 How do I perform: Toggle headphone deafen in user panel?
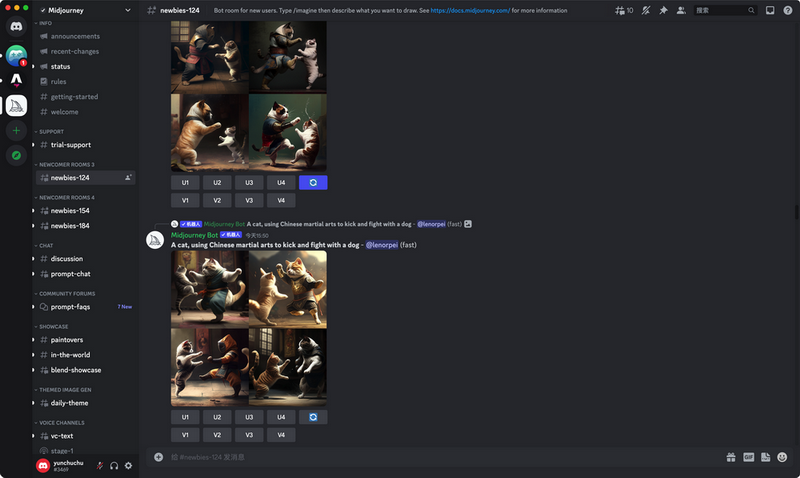[114, 465]
